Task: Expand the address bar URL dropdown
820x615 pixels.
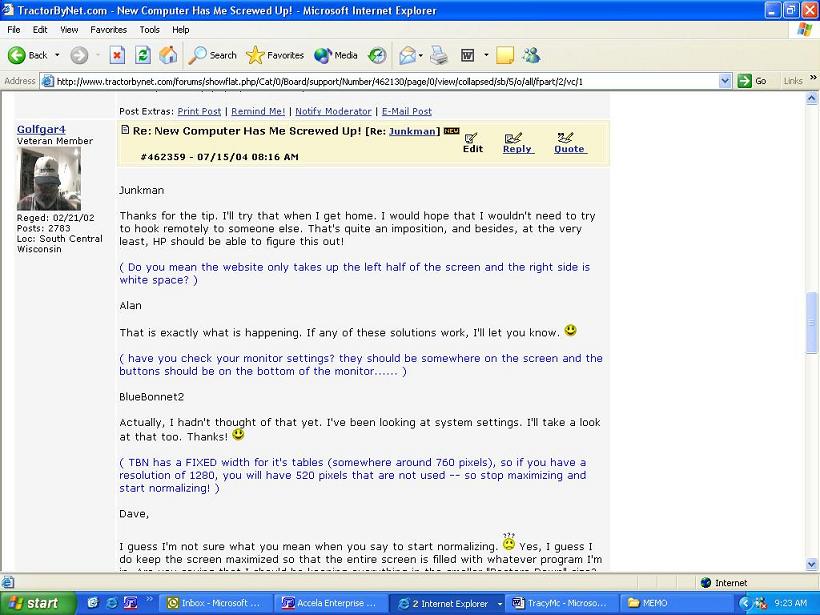Action: coord(725,81)
